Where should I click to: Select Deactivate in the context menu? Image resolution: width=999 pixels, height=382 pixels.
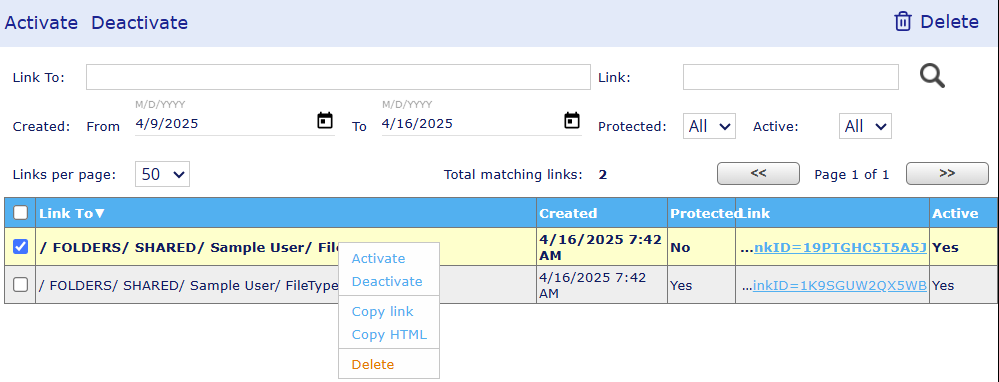point(387,281)
